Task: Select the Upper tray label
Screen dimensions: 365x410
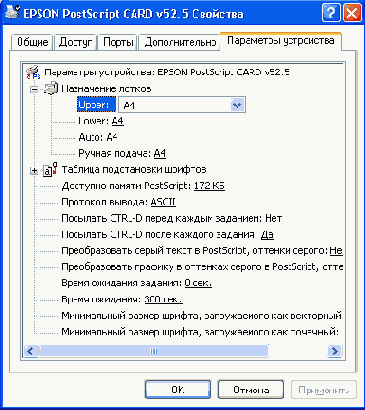Action: tap(97, 105)
